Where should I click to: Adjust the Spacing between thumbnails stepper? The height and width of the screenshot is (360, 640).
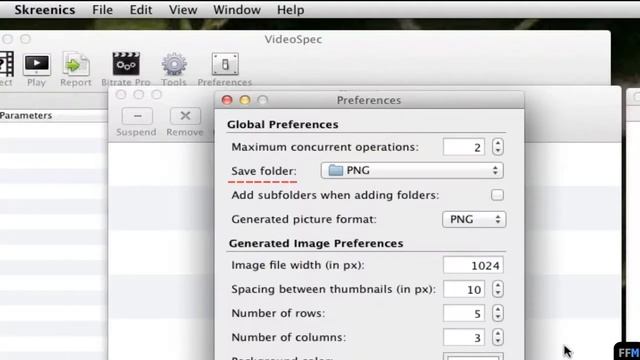pos(498,289)
